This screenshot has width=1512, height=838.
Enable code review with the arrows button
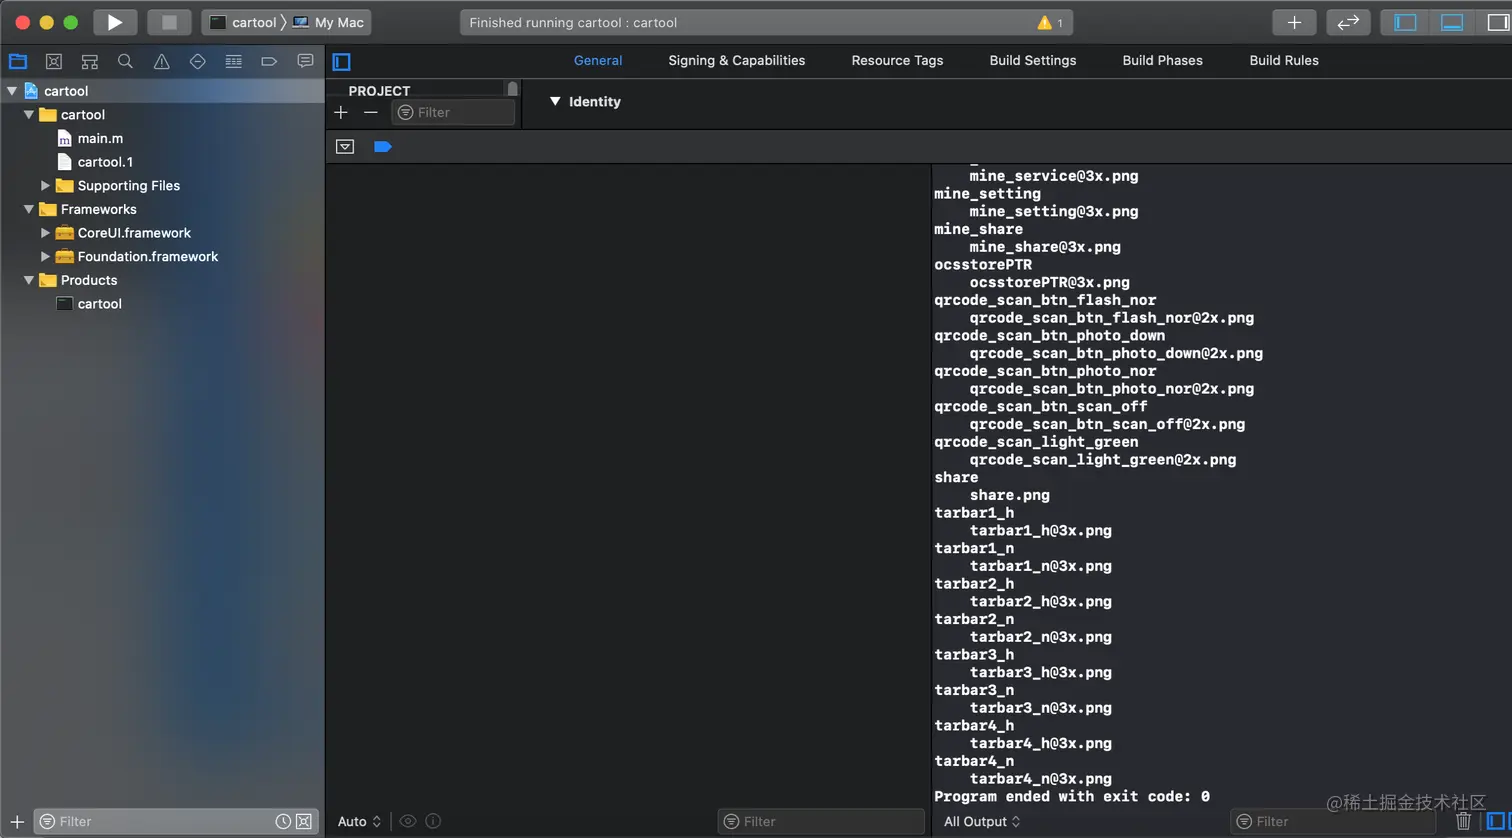point(1348,22)
